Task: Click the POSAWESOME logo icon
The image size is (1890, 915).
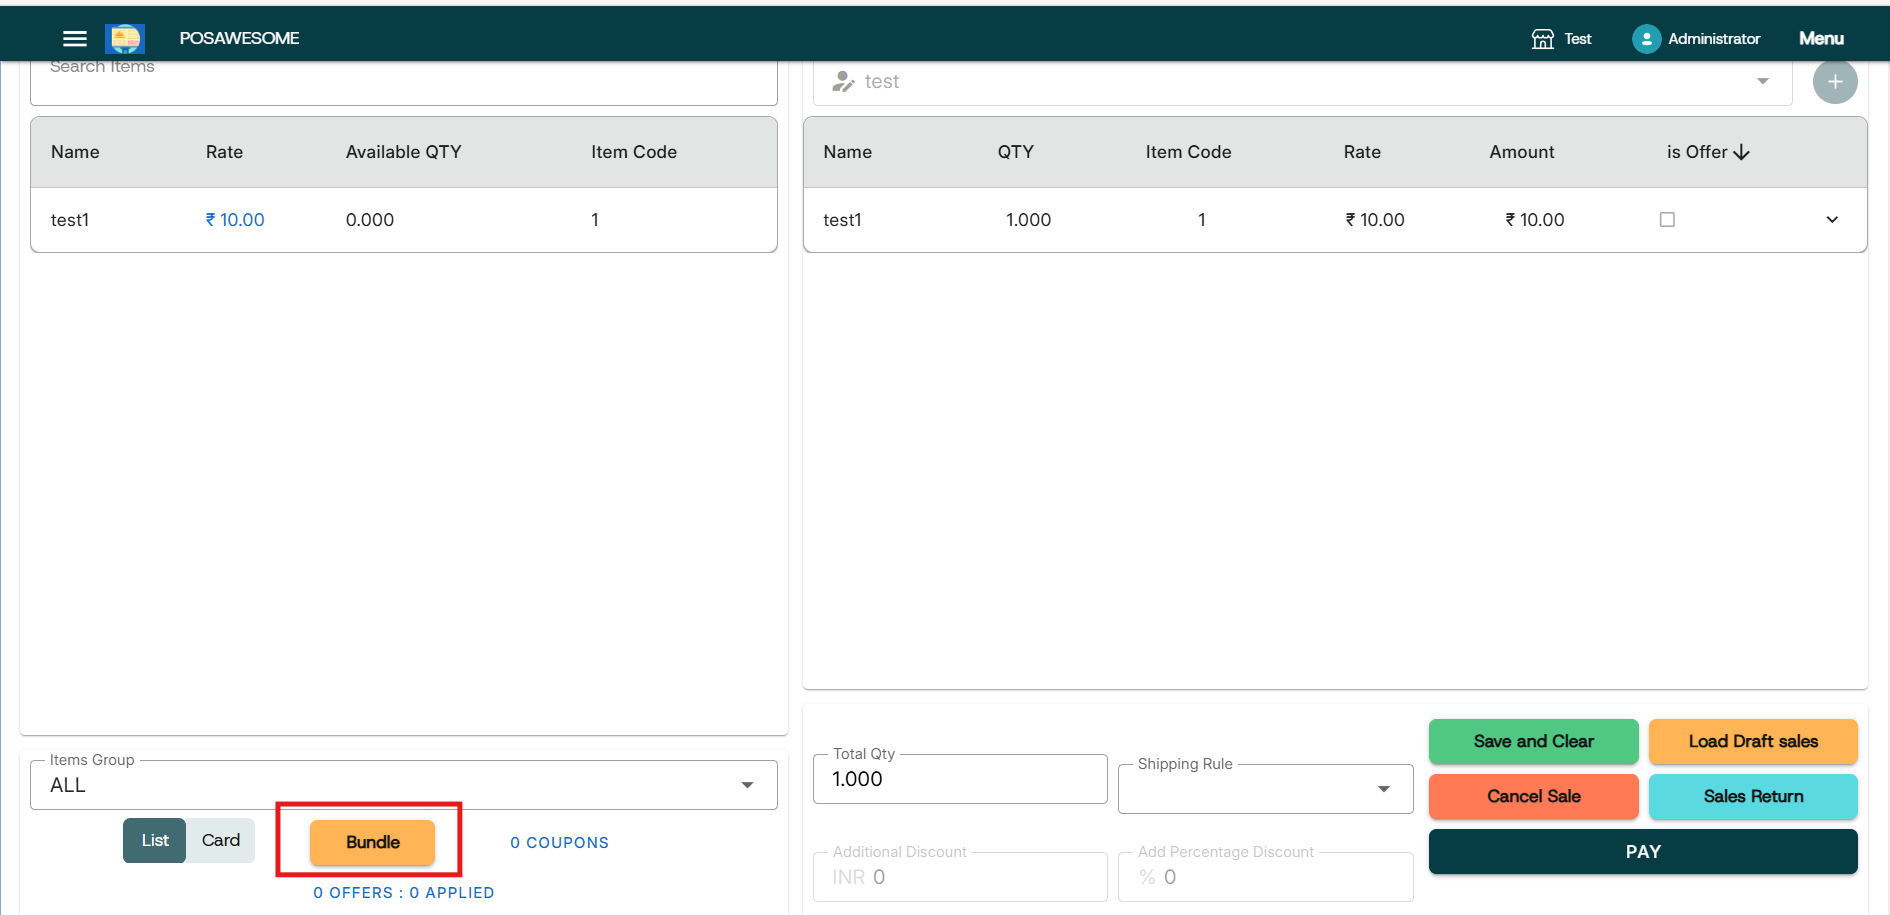Action: coord(125,38)
